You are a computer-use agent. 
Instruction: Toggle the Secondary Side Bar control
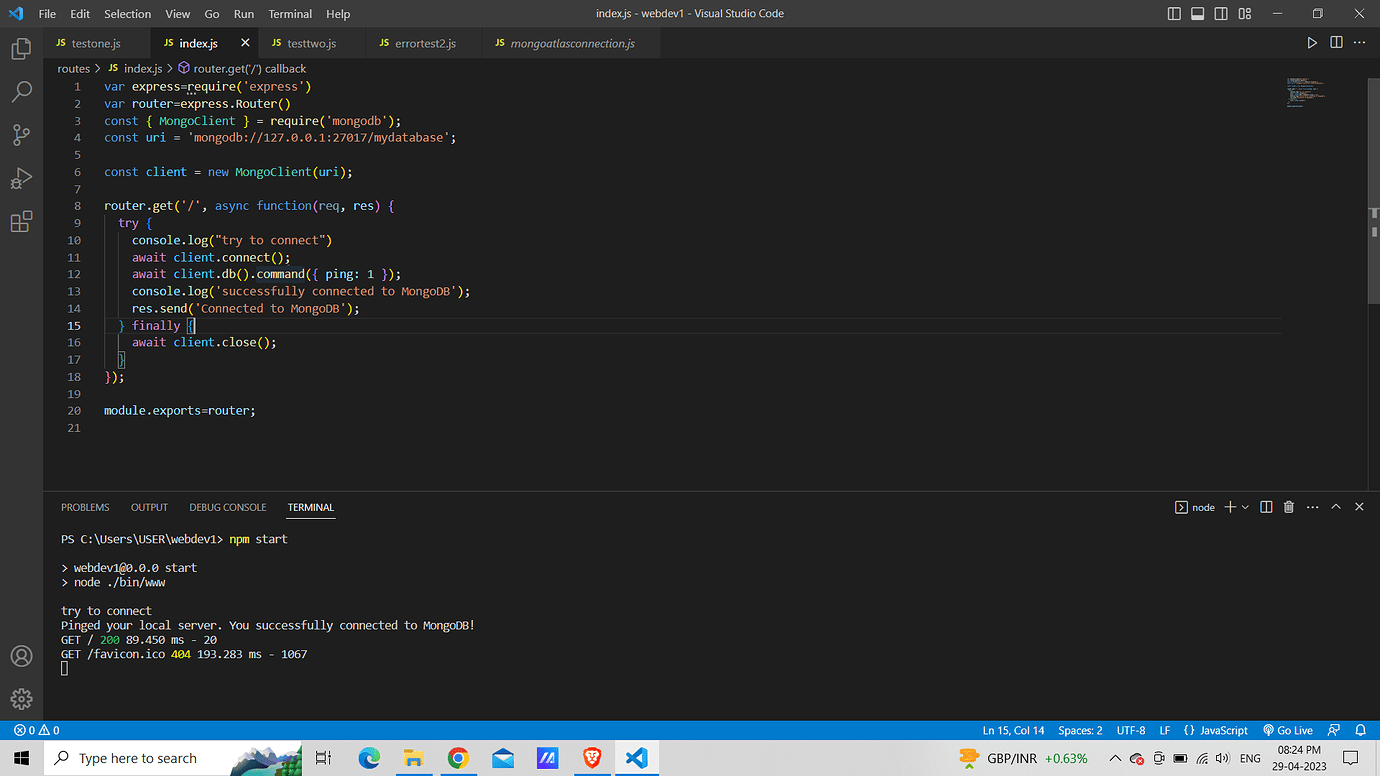(x=1221, y=13)
